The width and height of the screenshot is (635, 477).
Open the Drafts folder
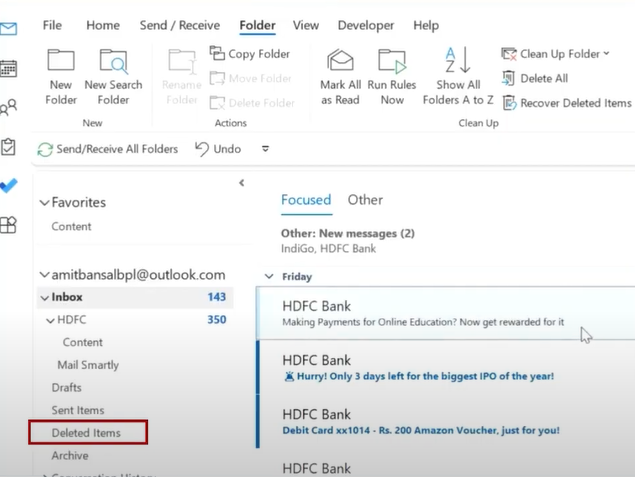click(66, 388)
